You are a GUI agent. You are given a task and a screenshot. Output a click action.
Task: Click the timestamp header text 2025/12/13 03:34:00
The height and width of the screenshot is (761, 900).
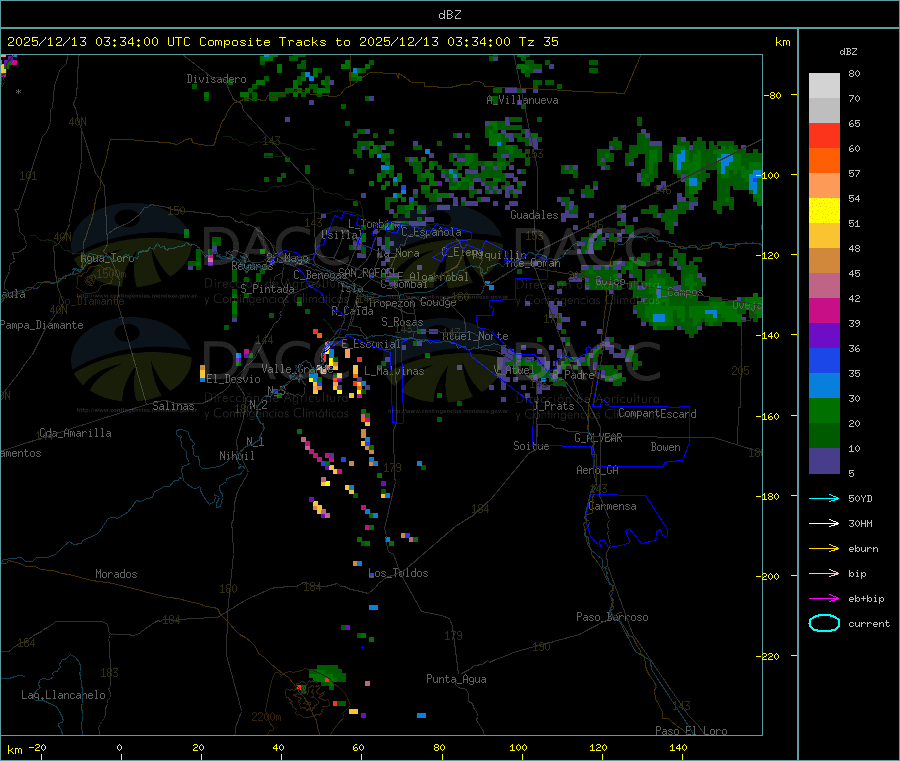[x=83, y=42]
